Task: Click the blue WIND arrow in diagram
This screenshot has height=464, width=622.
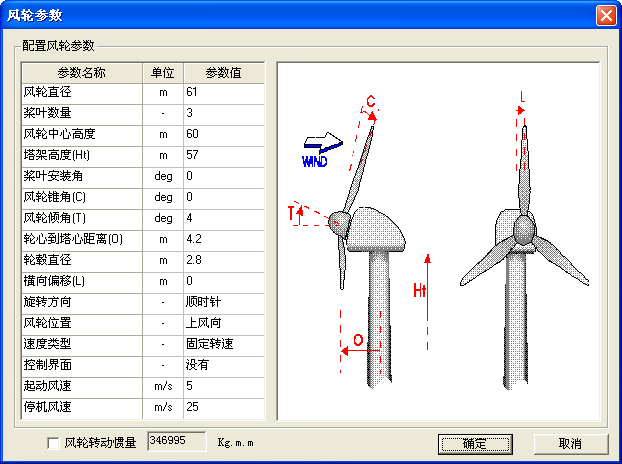Action: tap(323, 145)
